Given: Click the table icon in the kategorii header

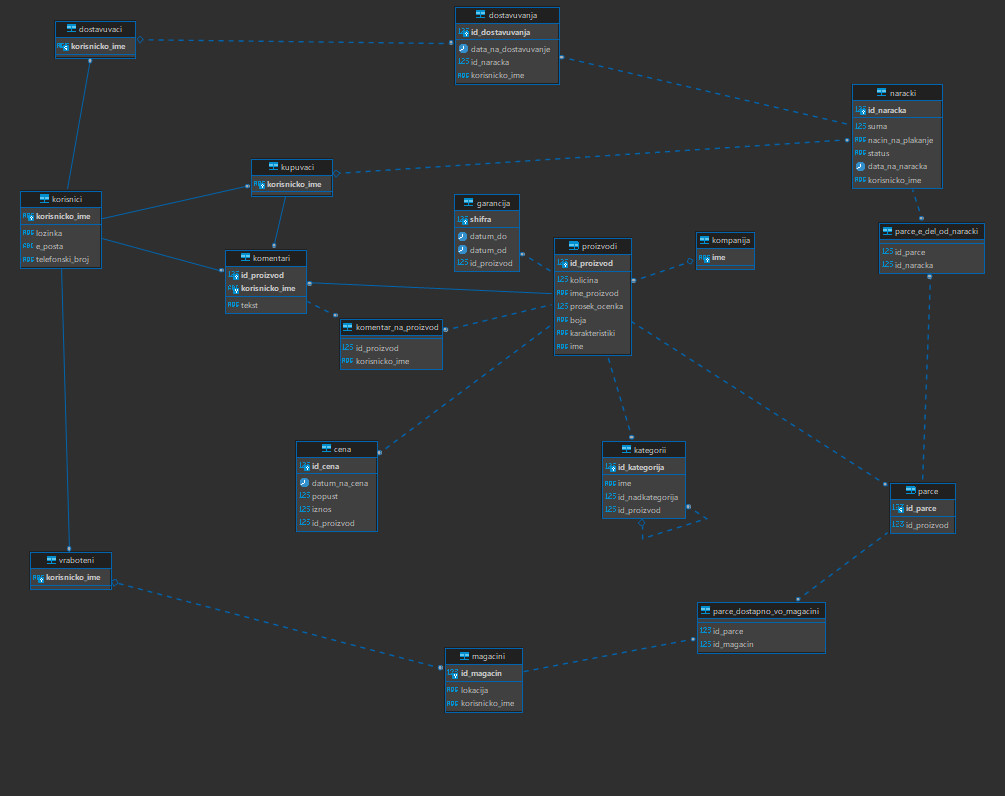Looking at the screenshot, I should (x=626, y=450).
